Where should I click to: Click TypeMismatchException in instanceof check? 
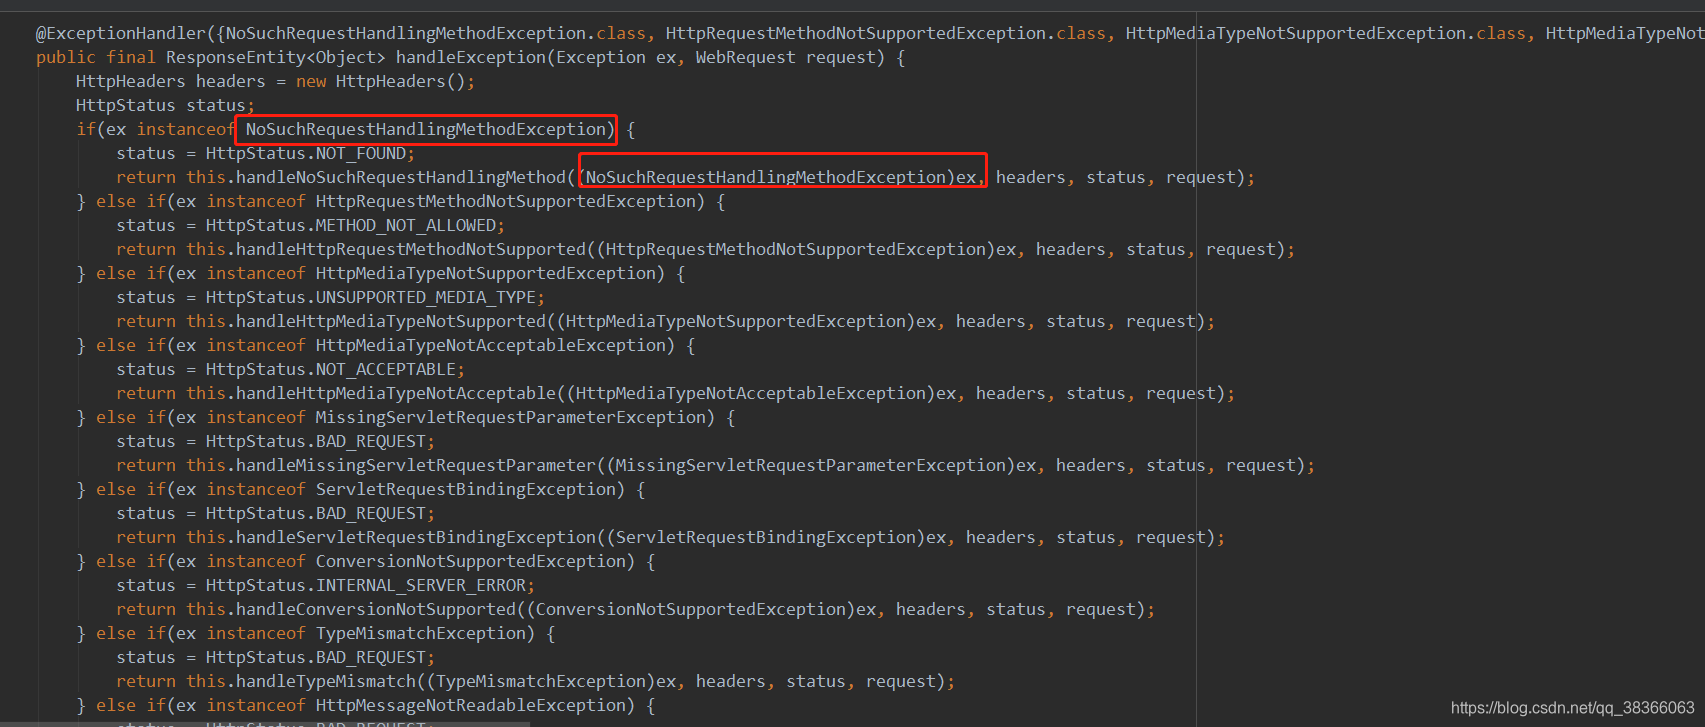pos(420,634)
